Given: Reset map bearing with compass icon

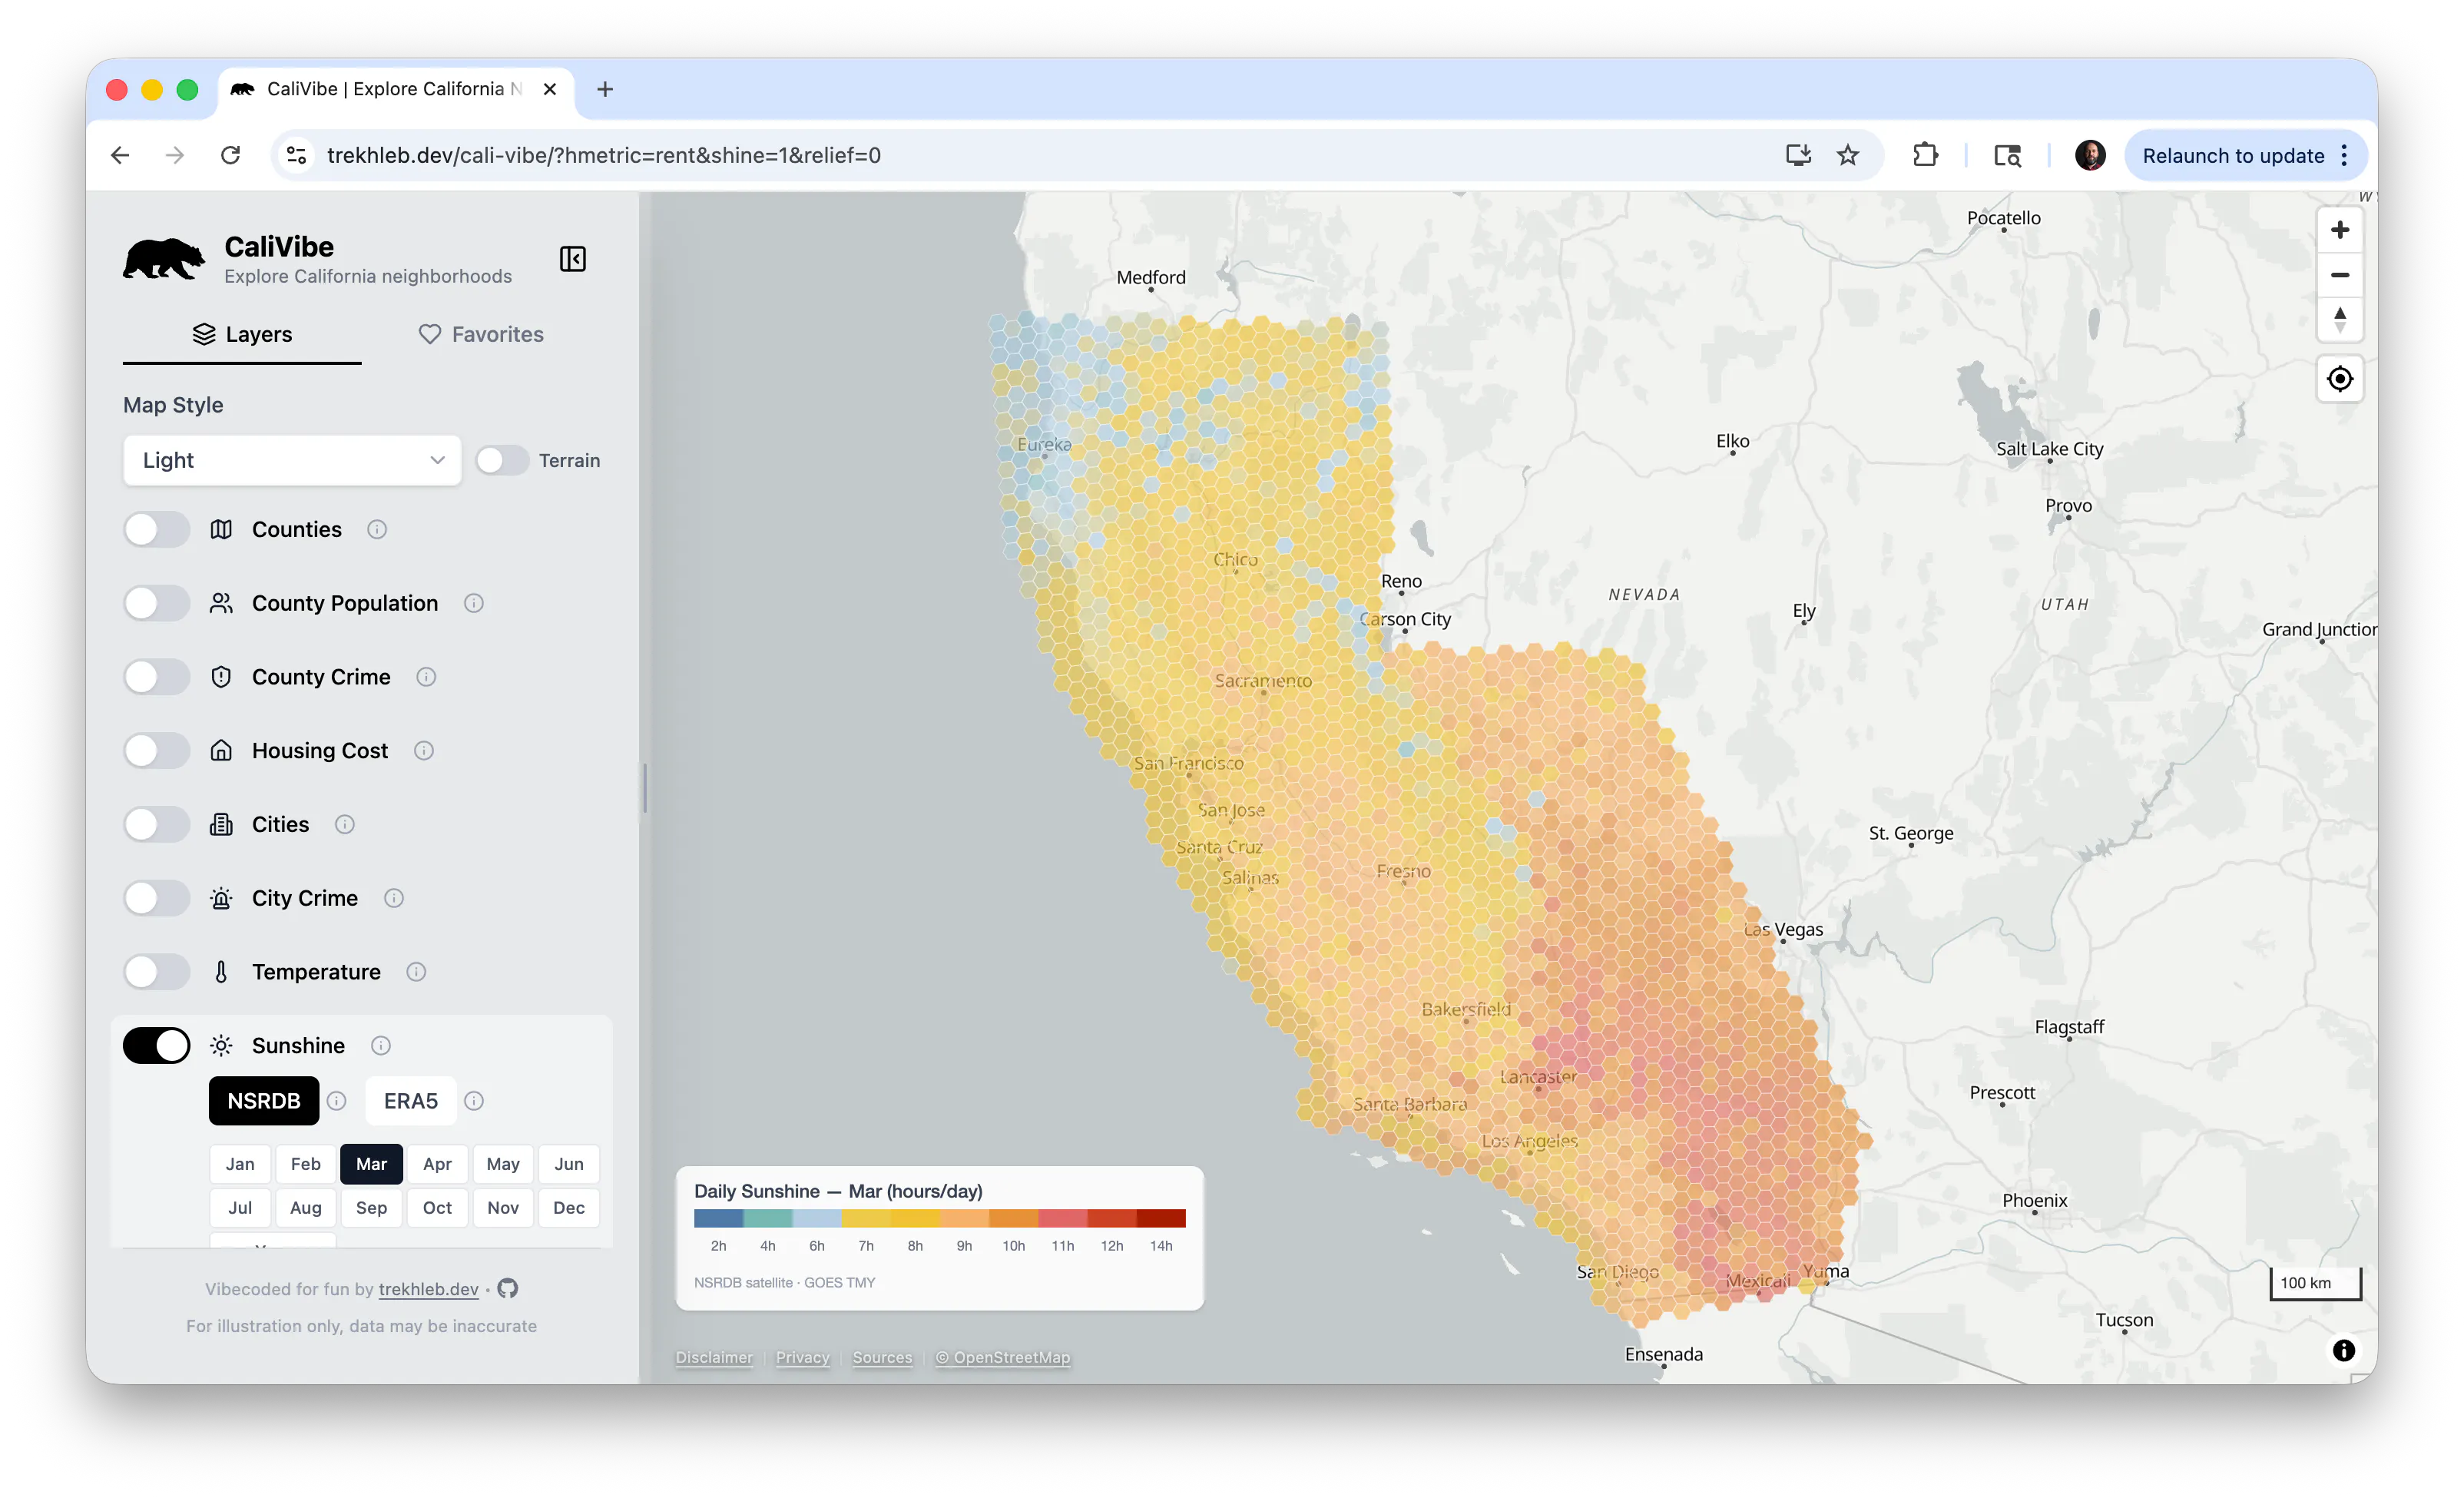Looking at the screenshot, I should tap(2339, 319).
